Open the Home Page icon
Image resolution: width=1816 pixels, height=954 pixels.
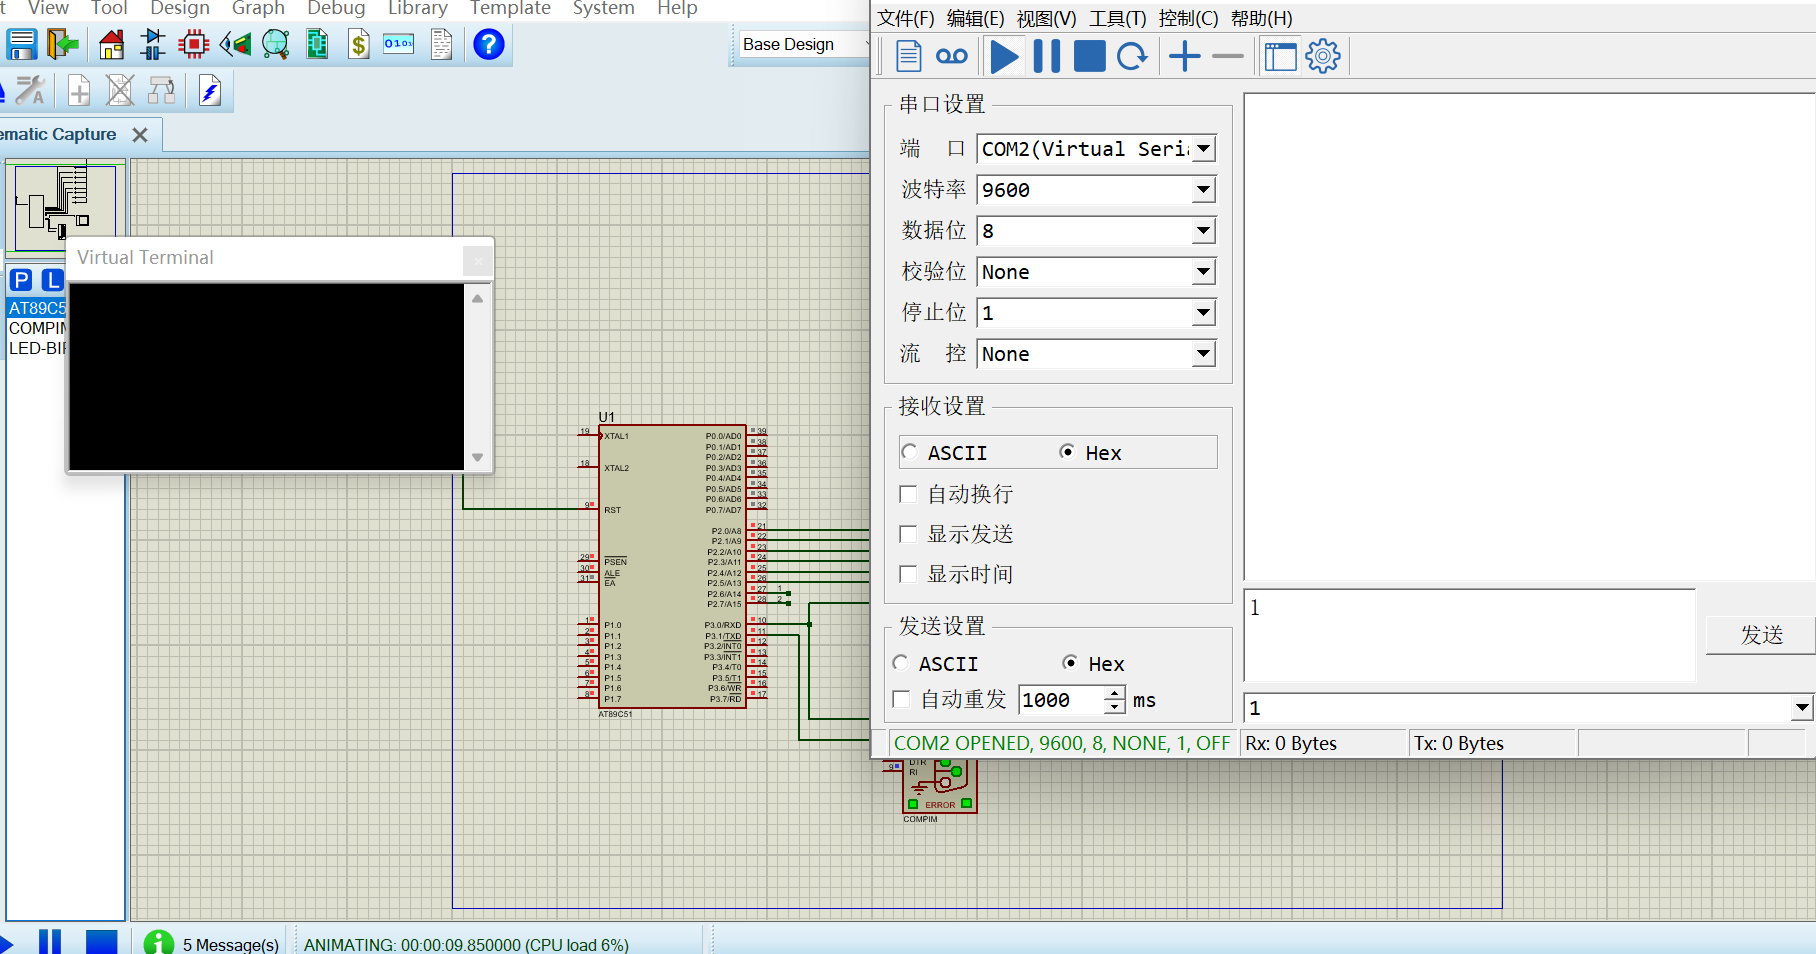pos(112,44)
